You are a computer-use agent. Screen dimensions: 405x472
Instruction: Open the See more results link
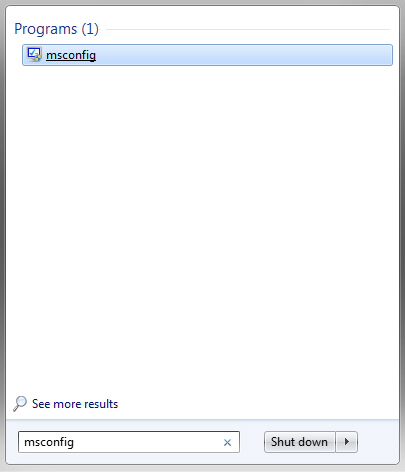tap(75, 404)
